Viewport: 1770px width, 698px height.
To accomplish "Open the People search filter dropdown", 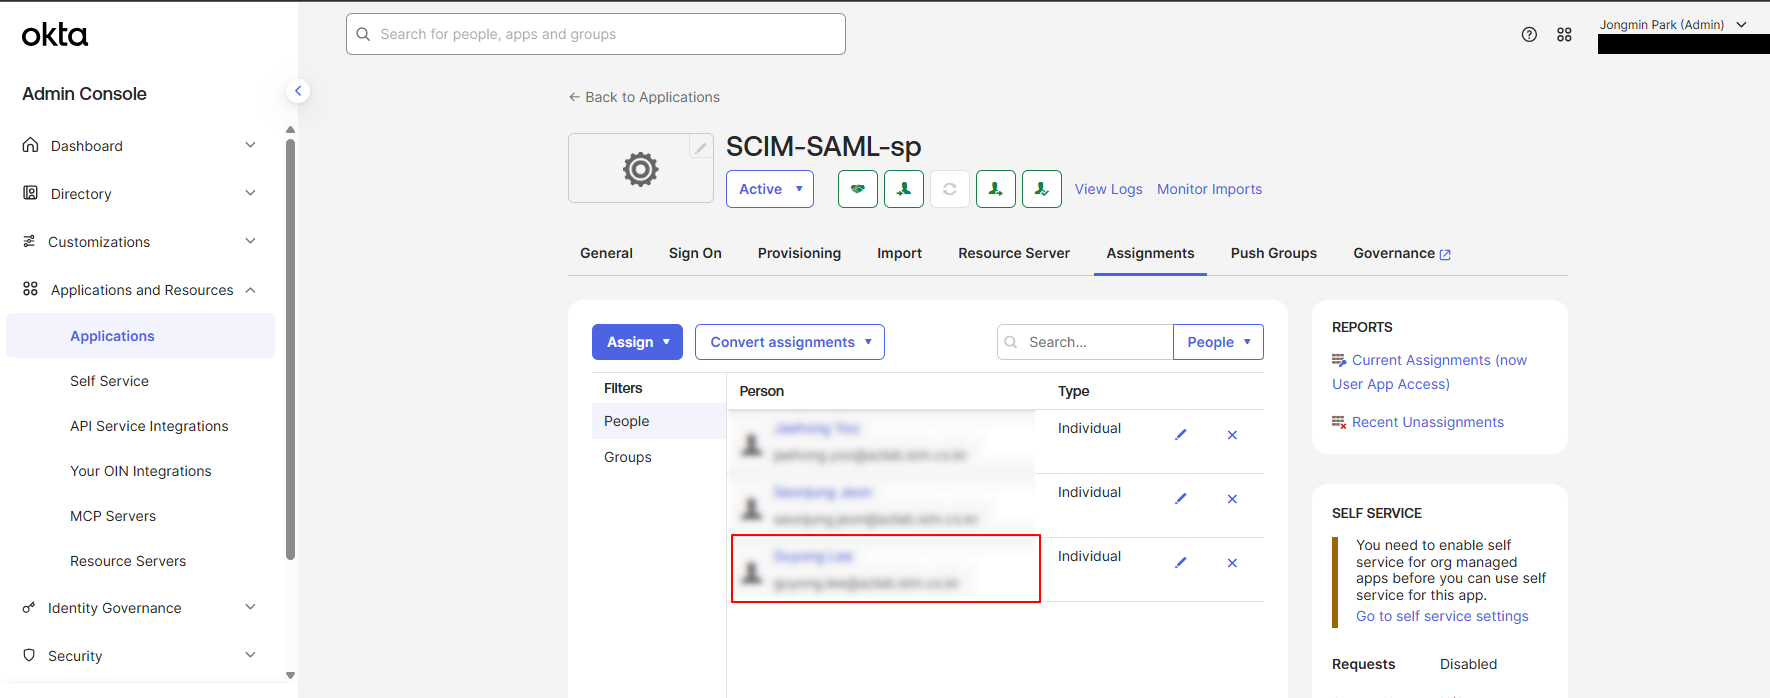I will (x=1218, y=342).
